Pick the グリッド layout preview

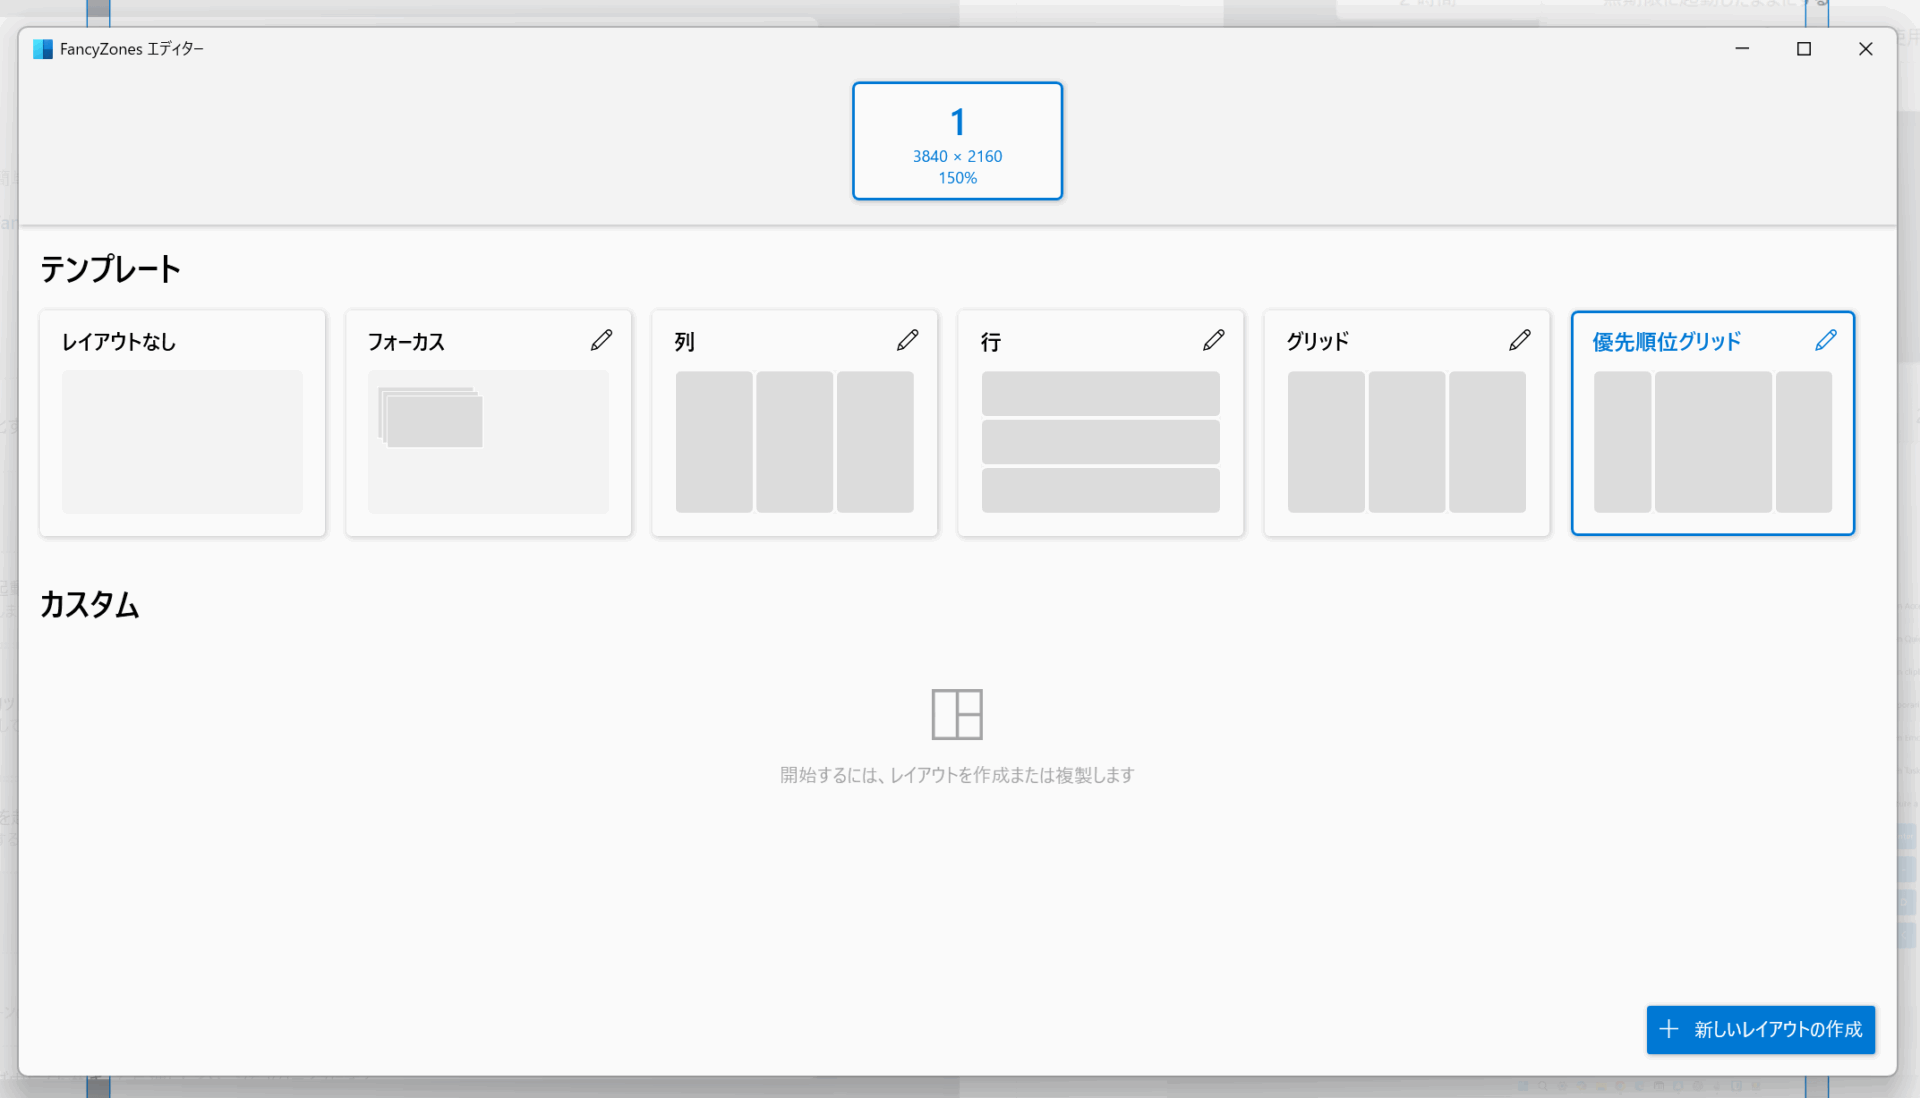click(1406, 442)
